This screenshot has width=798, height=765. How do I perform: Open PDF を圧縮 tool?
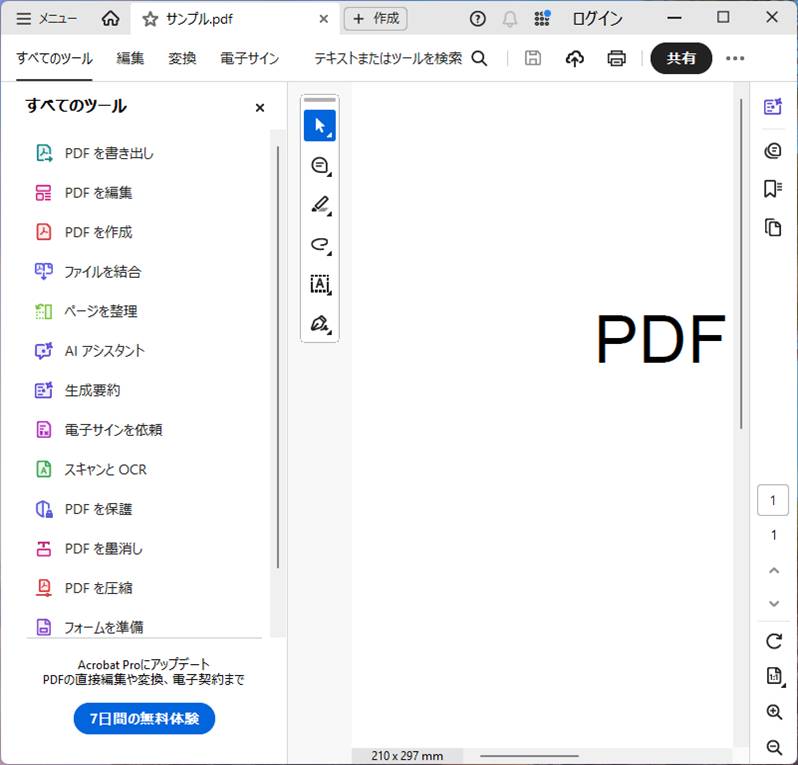point(84,588)
